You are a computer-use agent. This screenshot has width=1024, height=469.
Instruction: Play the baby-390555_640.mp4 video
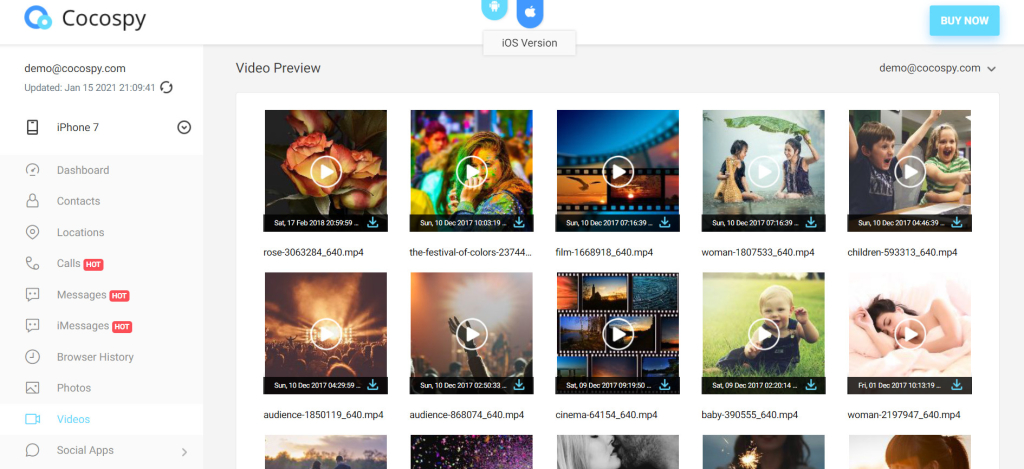[763, 334]
